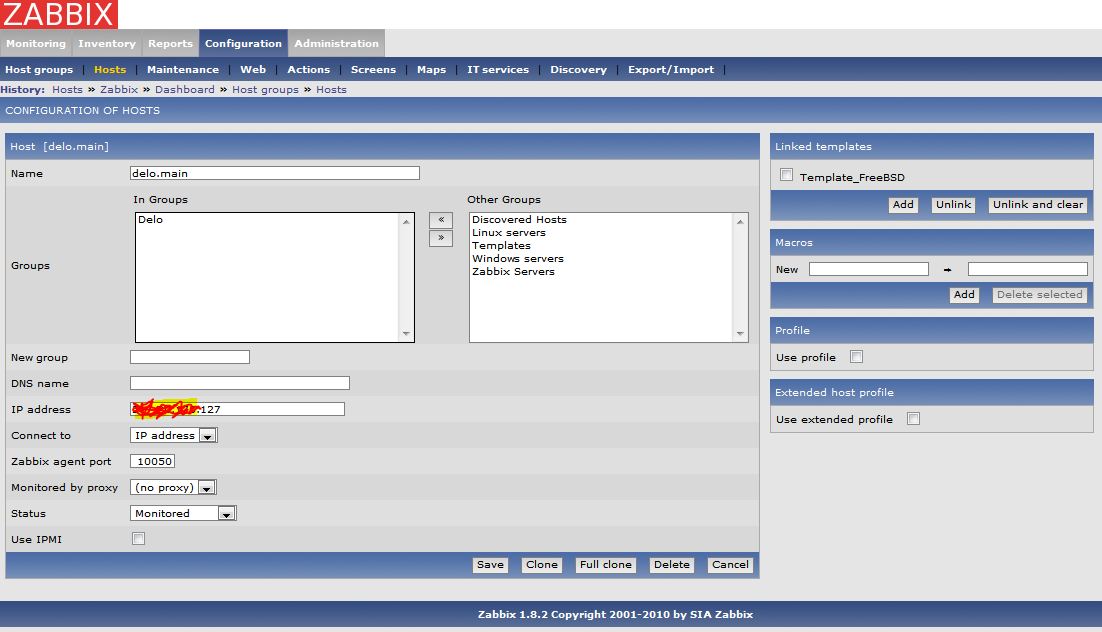Focus the IP address field
Image resolution: width=1102 pixels, height=632 pixels.
(x=238, y=409)
